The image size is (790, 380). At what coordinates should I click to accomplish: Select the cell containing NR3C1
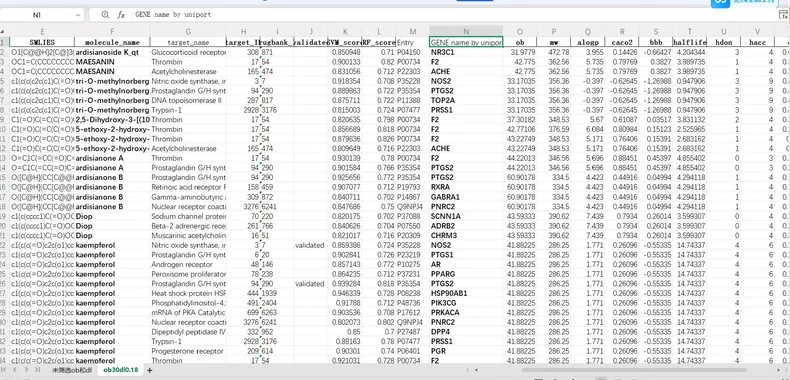tap(466, 52)
